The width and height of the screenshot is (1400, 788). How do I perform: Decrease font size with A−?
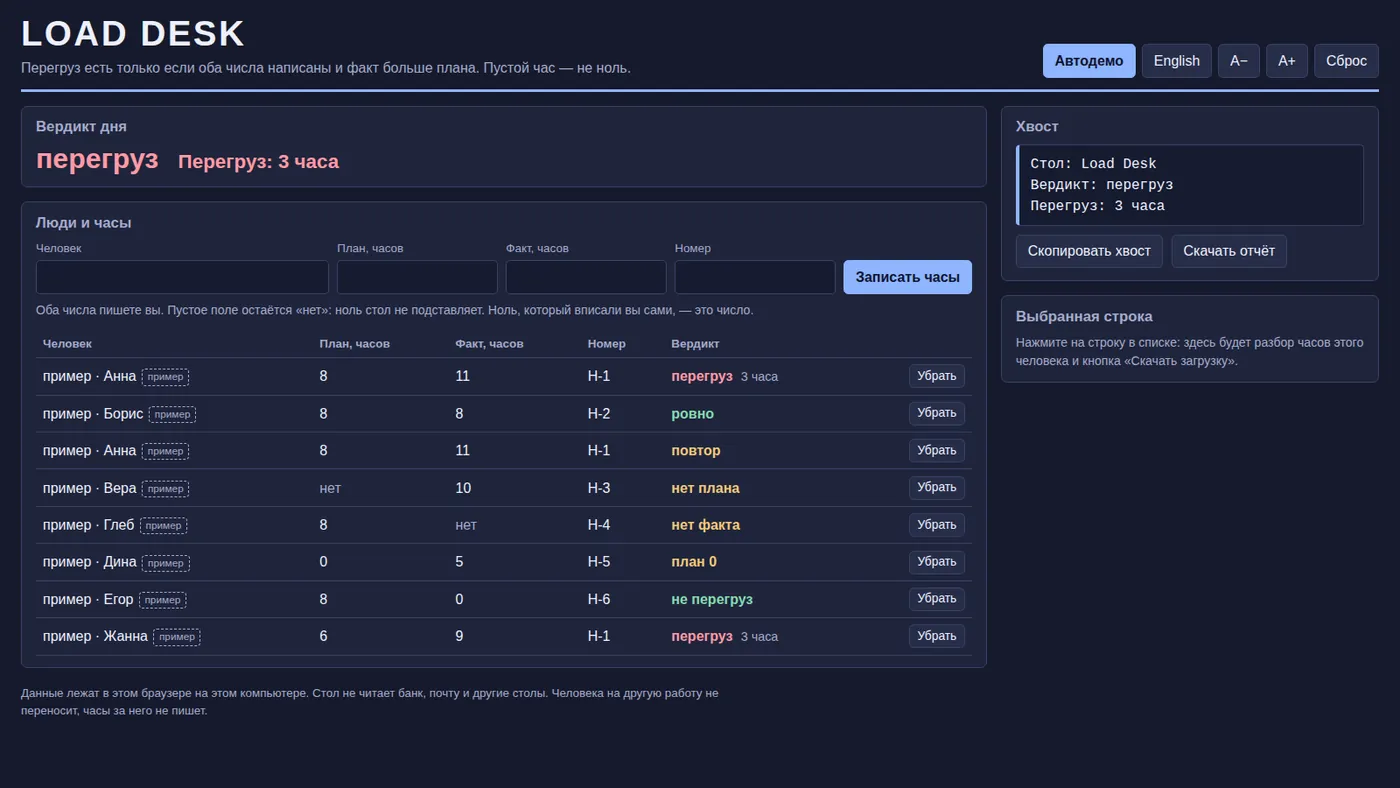[x=1239, y=61]
